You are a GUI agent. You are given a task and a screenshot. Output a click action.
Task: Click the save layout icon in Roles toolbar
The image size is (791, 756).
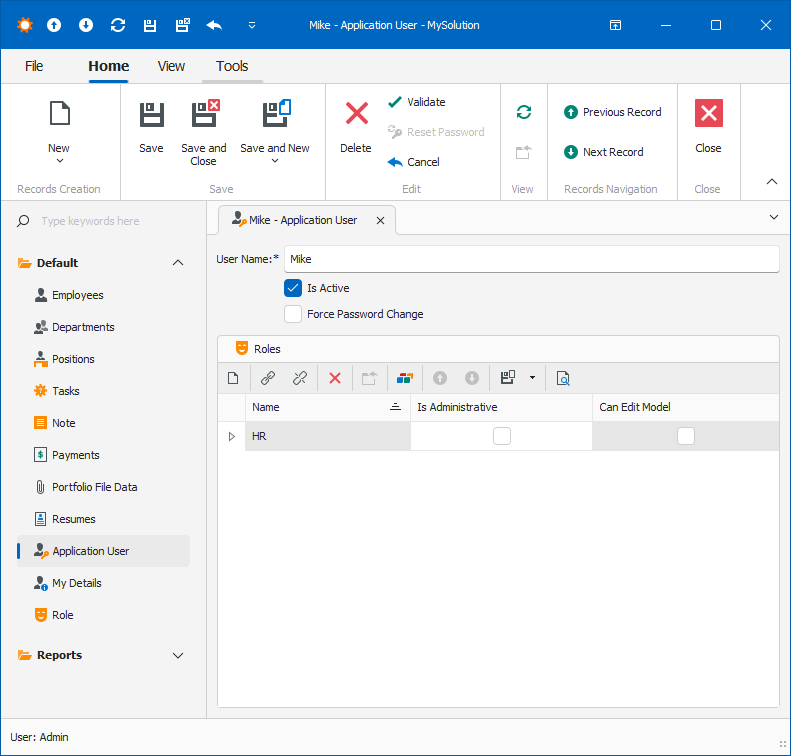pyautogui.click(x=508, y=377)
